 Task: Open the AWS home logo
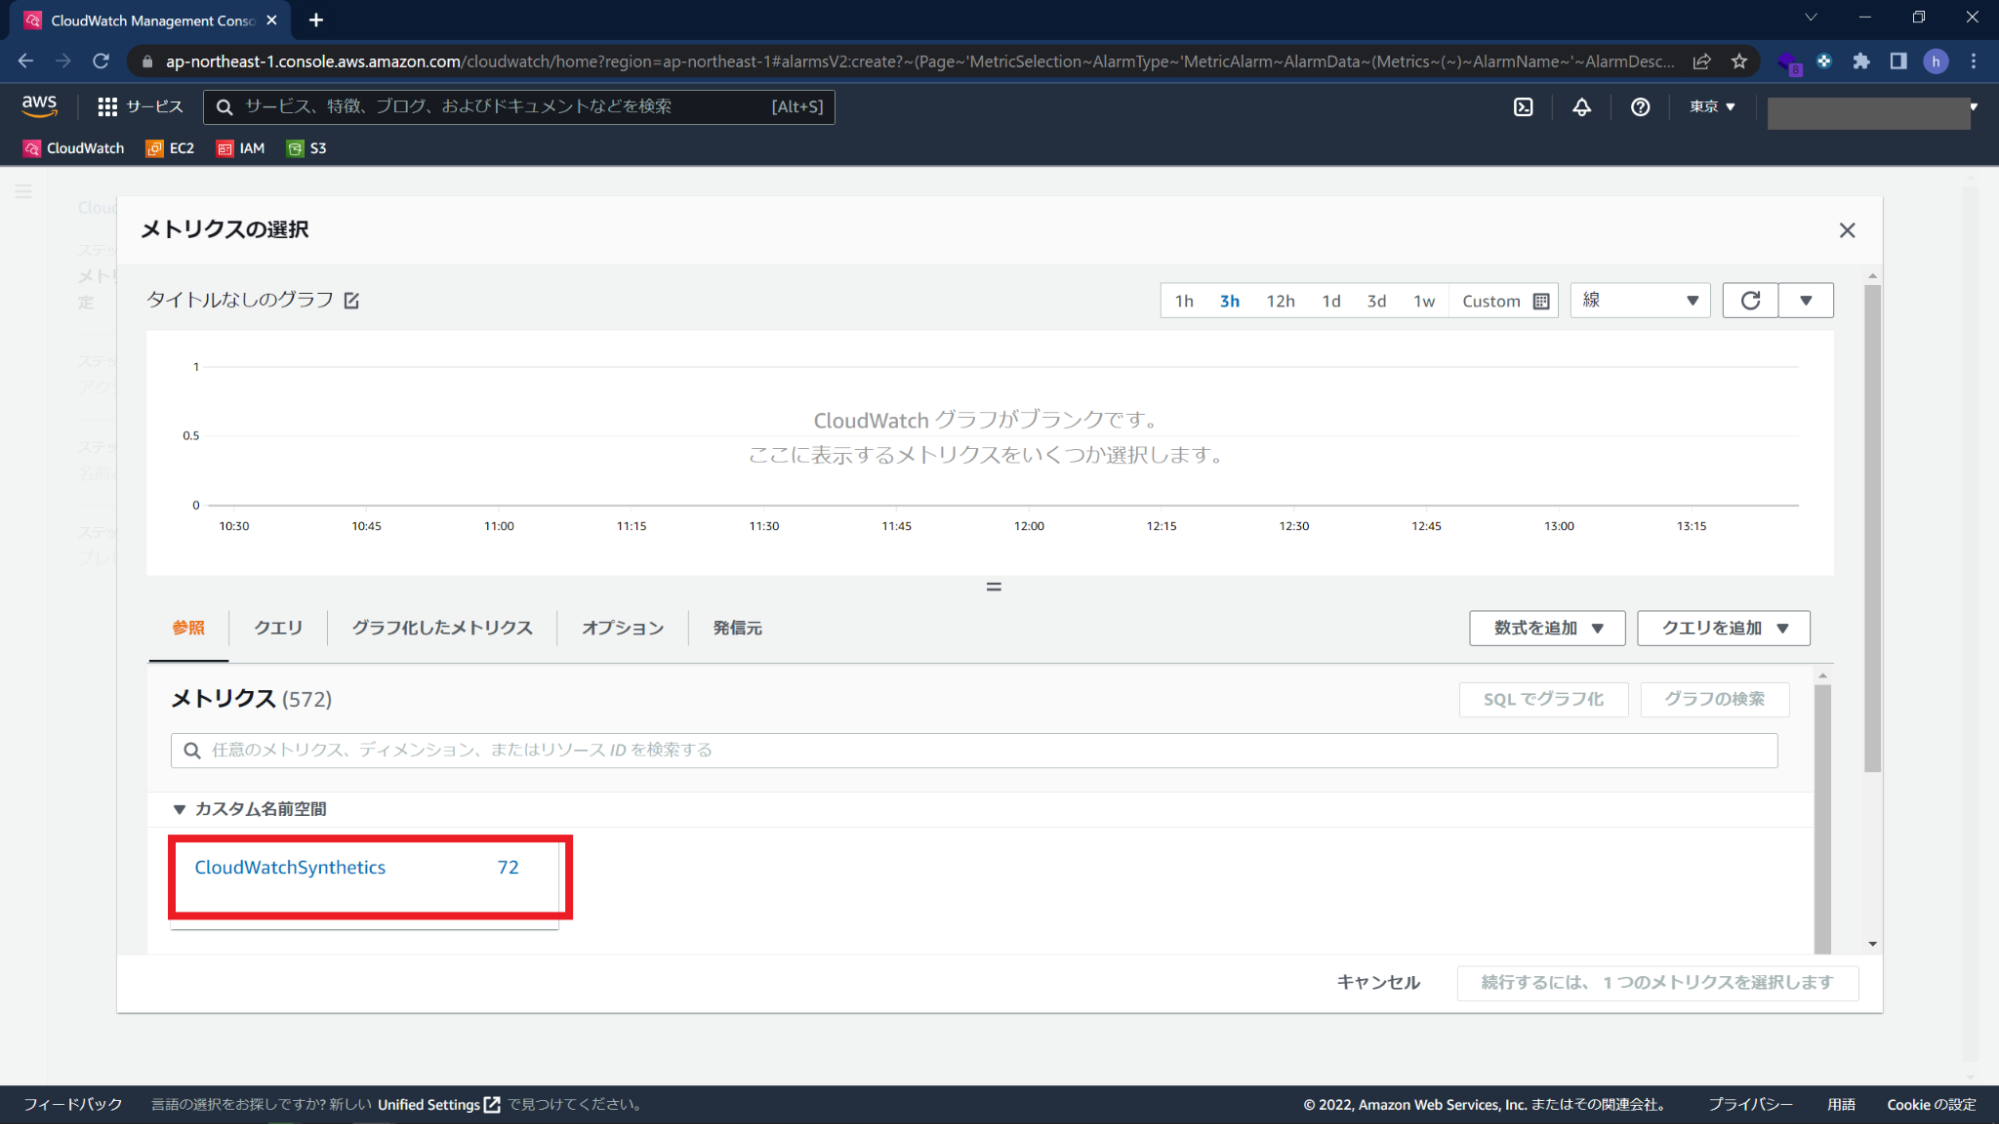(40, 106)
